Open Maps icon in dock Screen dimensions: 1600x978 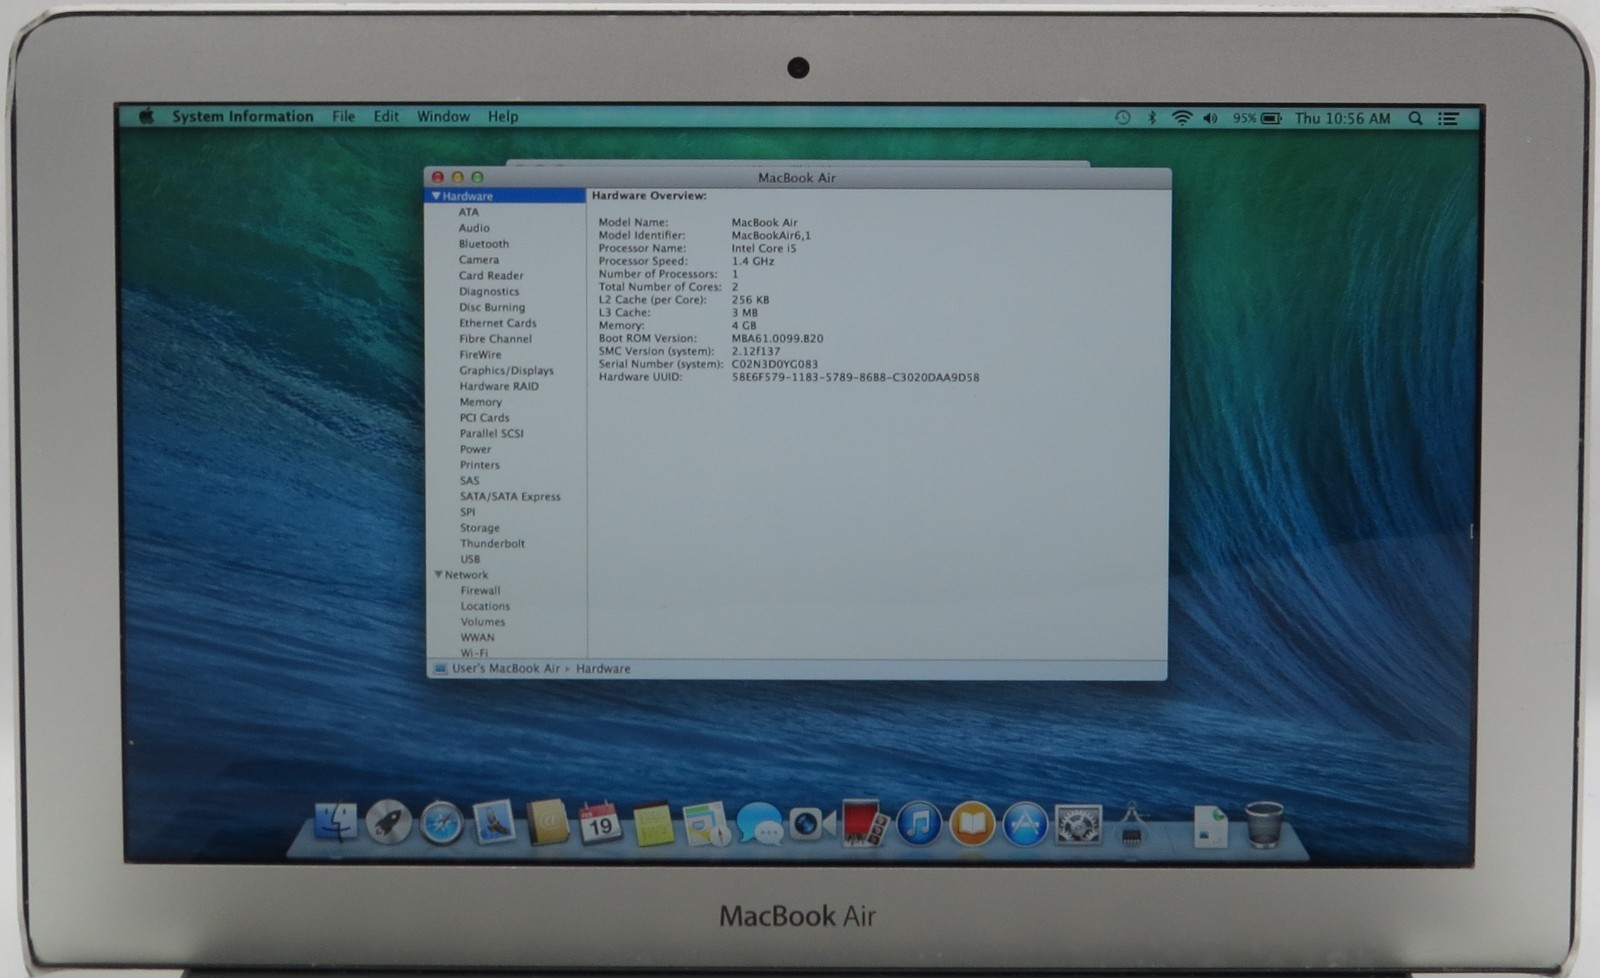click(706, 825)
